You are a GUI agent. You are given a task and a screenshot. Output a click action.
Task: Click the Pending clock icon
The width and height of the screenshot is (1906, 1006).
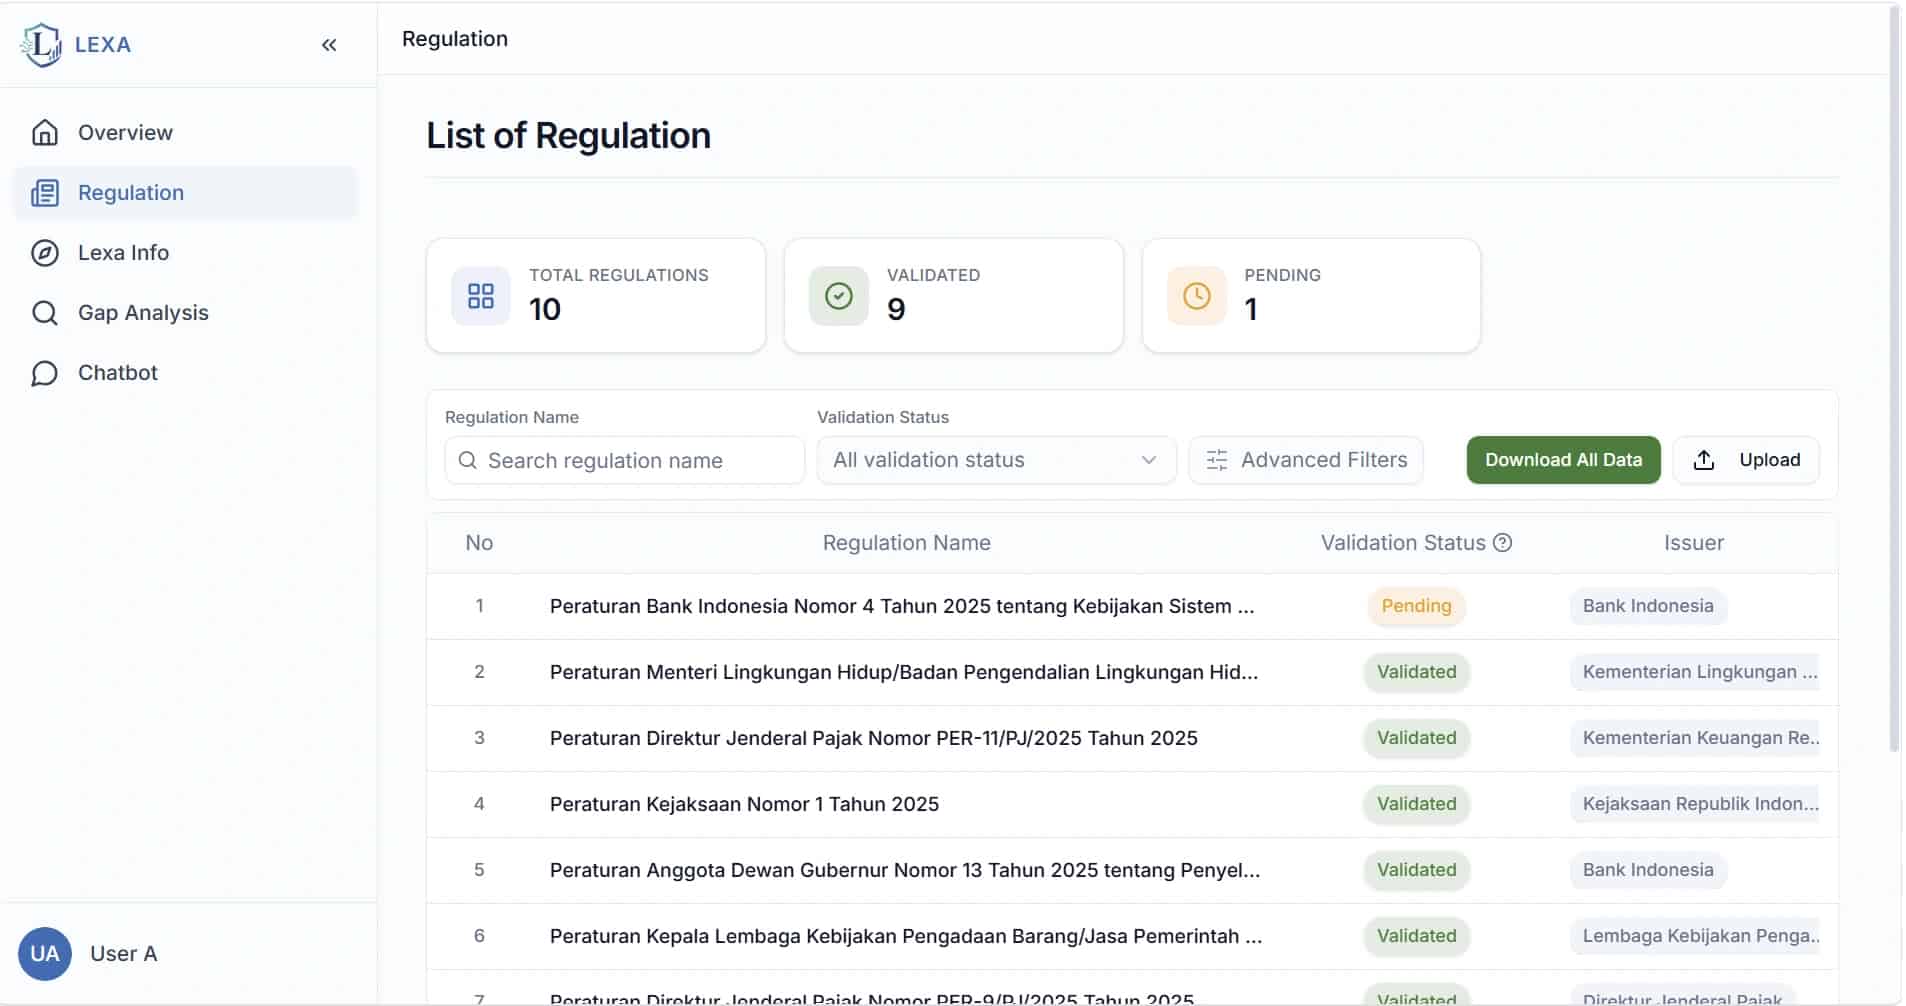(1197, 296)
